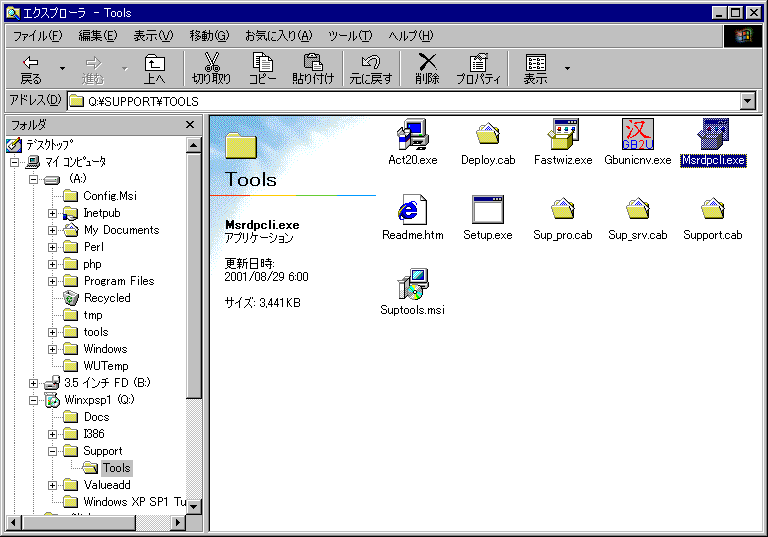Expand the Windows folder node
The image size is (768, 537).
52,349
